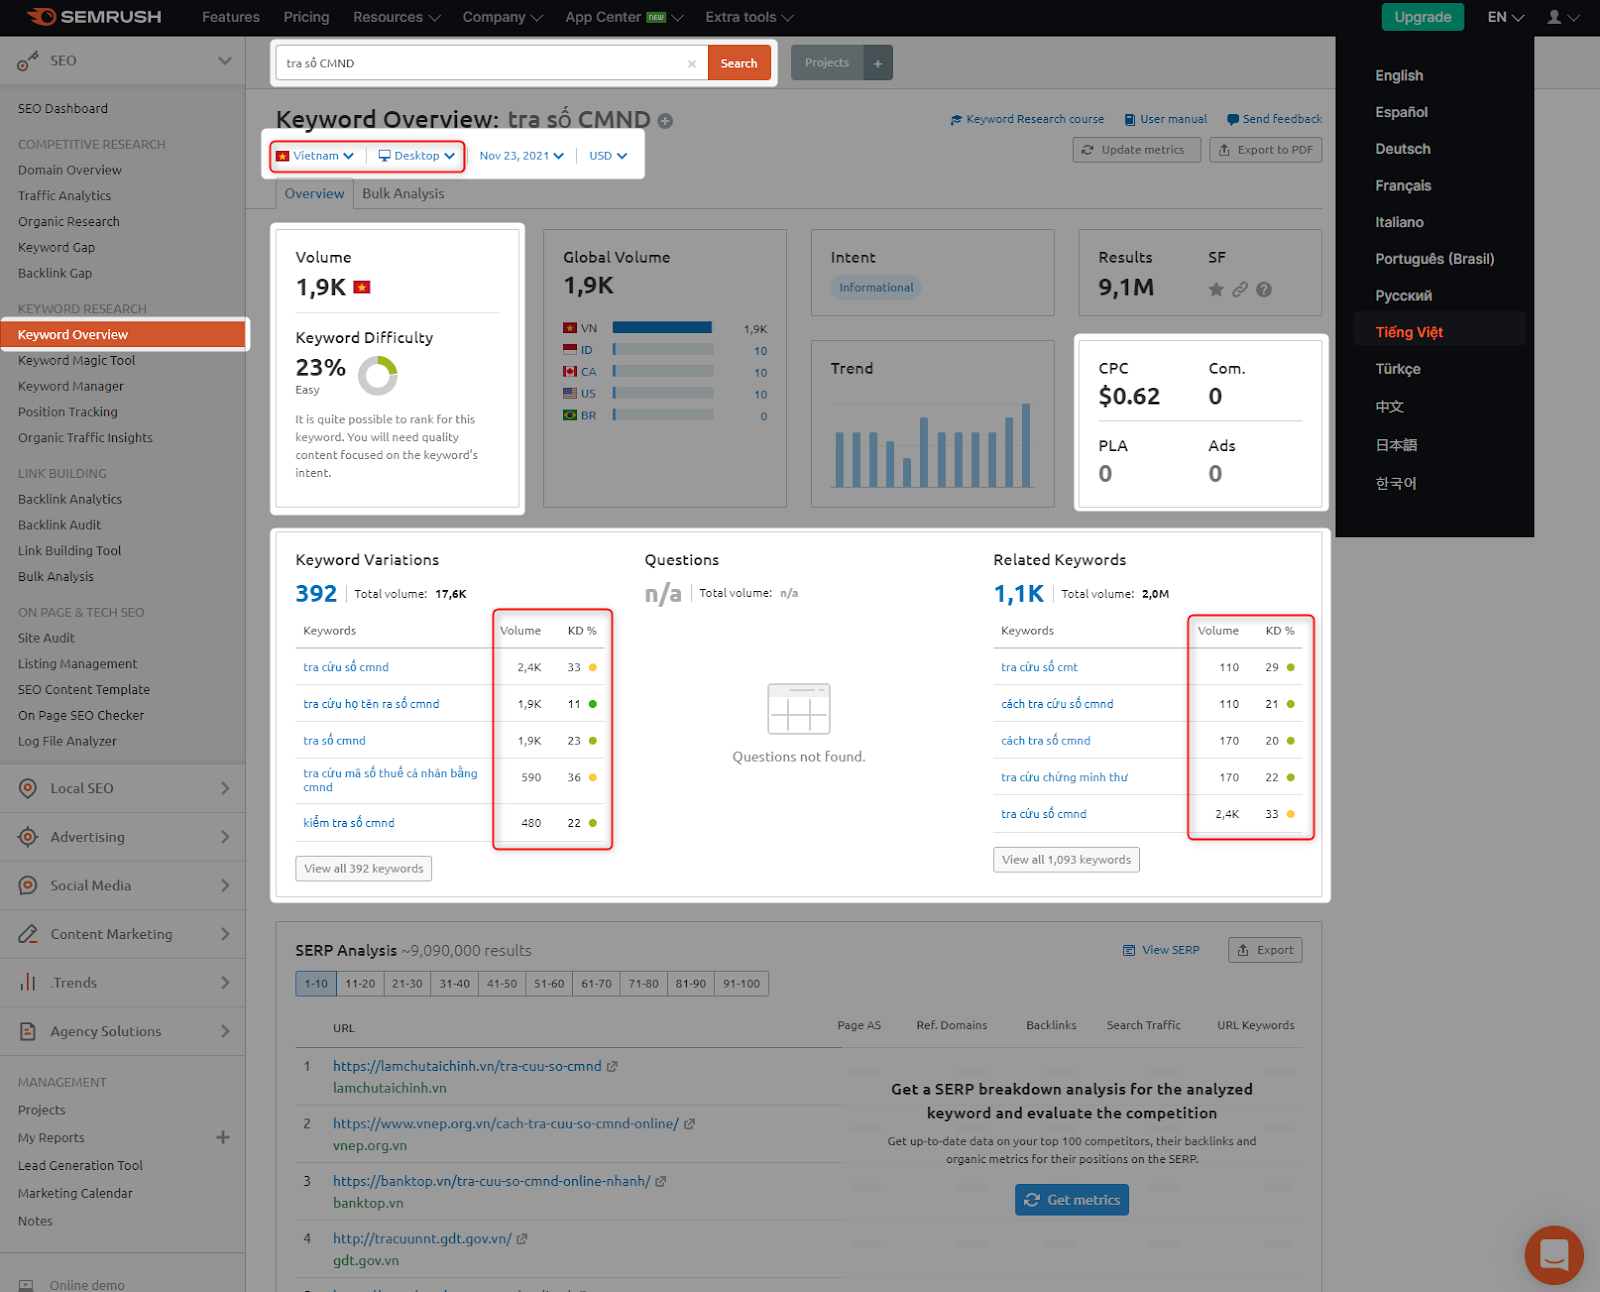This screenshot has height=1292, width=1600.
Task: Open the Resources menu
Action: point(396,17)
